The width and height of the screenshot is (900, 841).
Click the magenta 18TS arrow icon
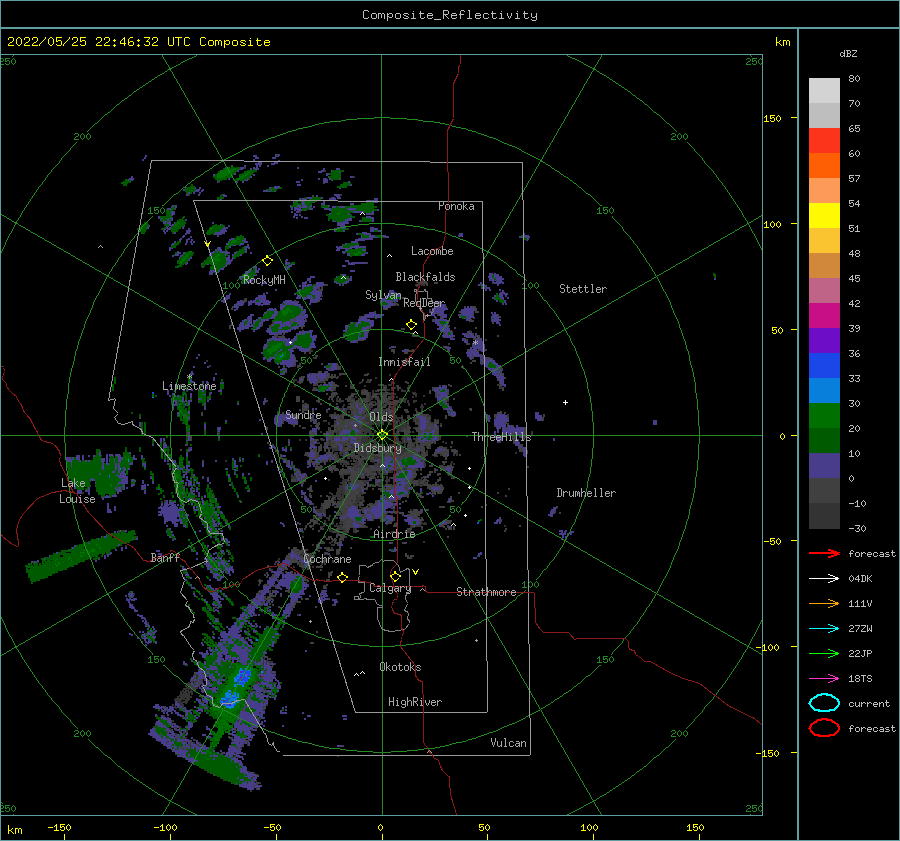click(x=824, y=679)
